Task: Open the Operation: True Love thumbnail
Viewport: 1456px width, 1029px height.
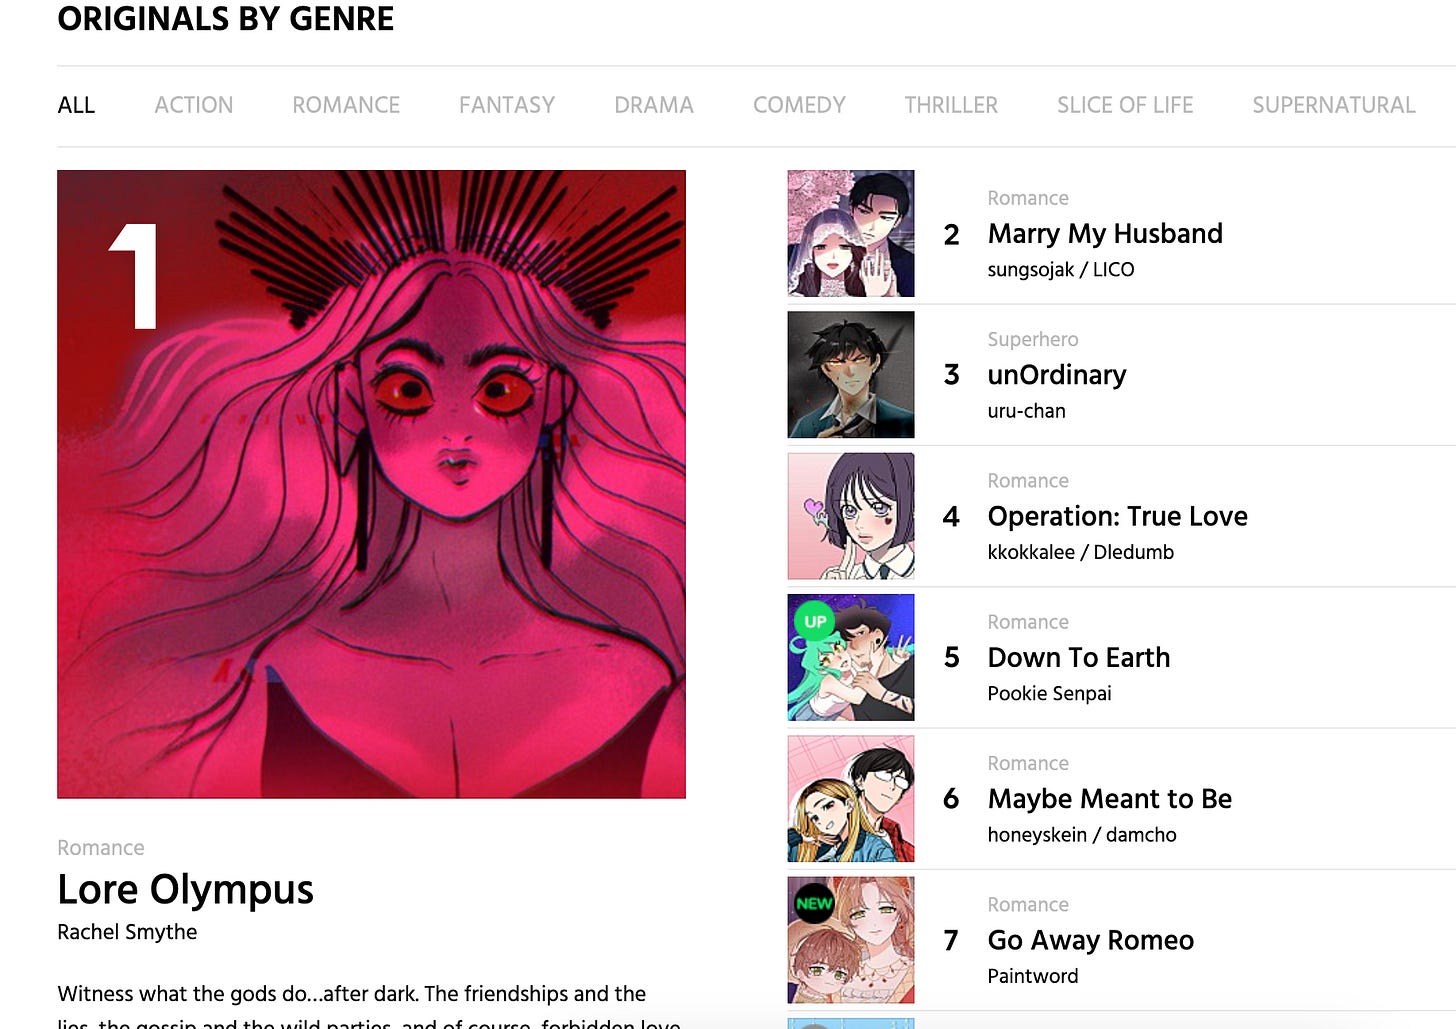Action: (x=851, y=516)
